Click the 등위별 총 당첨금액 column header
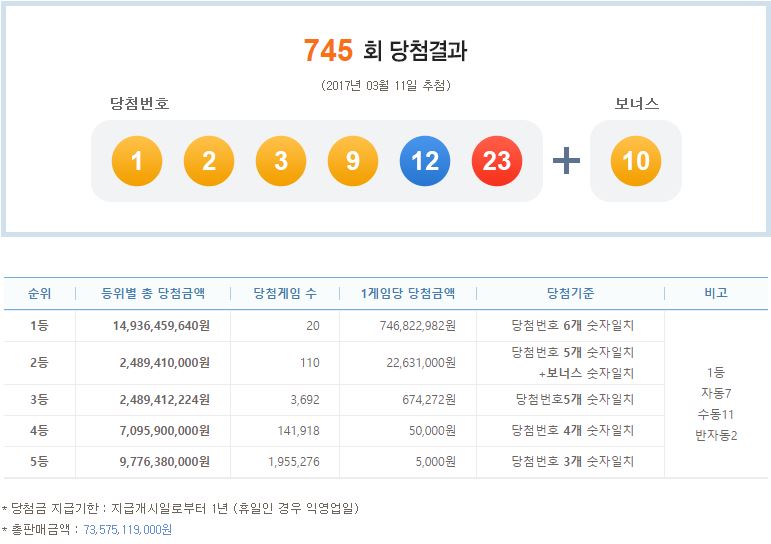The image size is (771, 544). pos(153,293)
